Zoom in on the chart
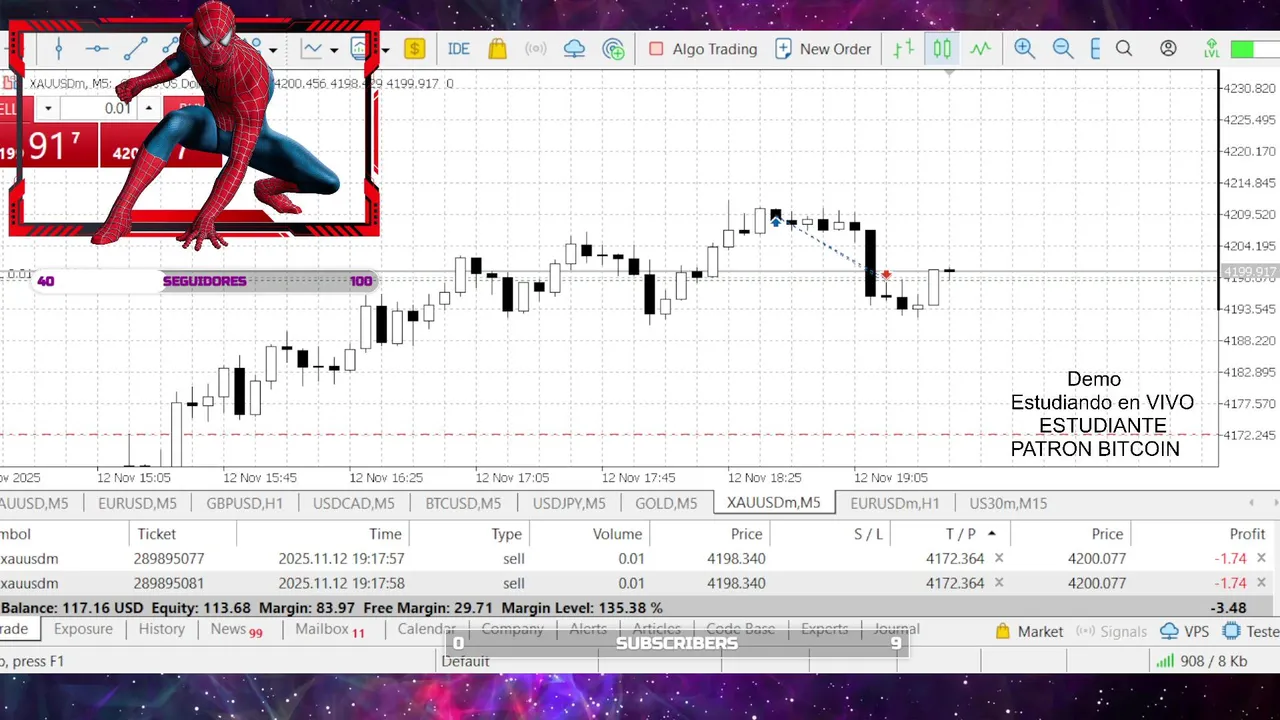The height and width of the screenshot is (720, 1280). click(x=1024, y=48)
